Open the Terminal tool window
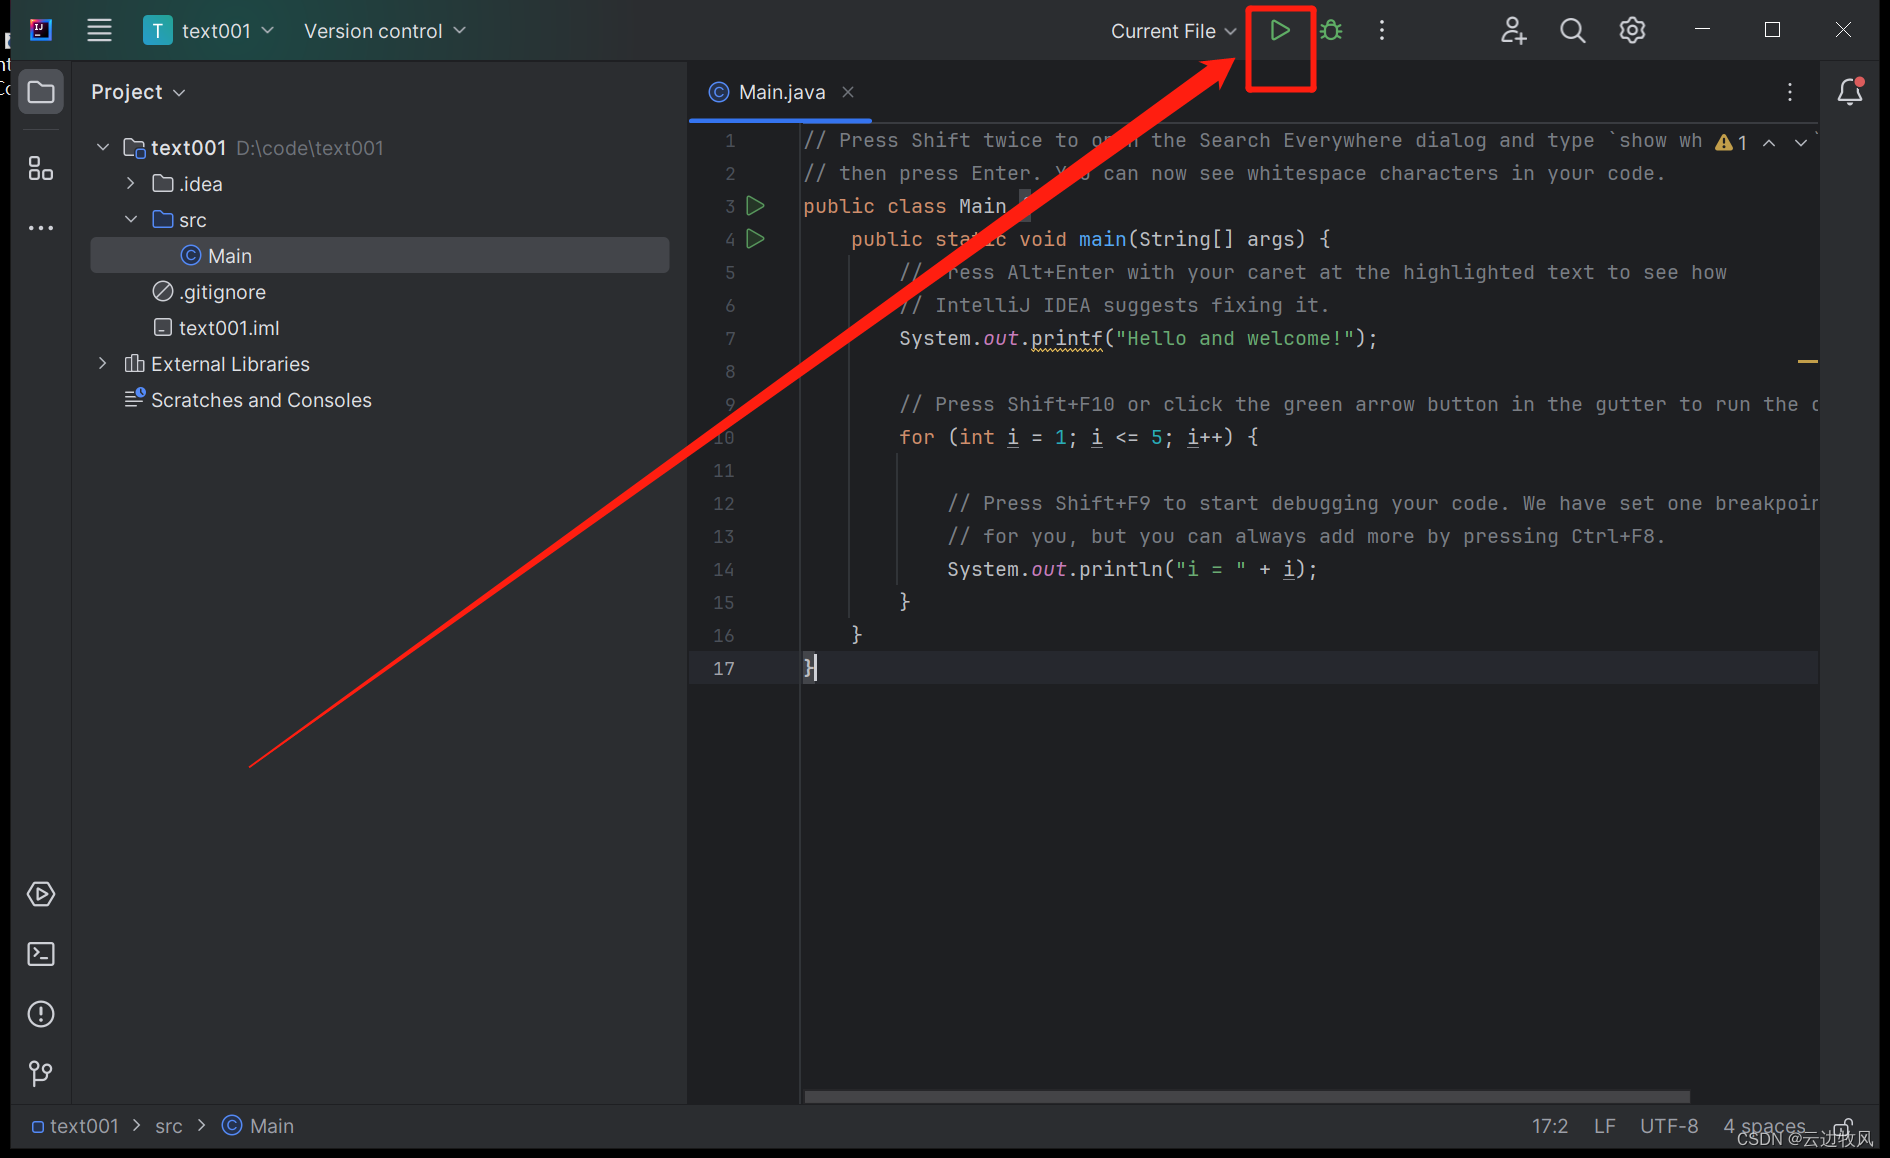Screen dimensions: 1890x1158 tap(41, 954)
